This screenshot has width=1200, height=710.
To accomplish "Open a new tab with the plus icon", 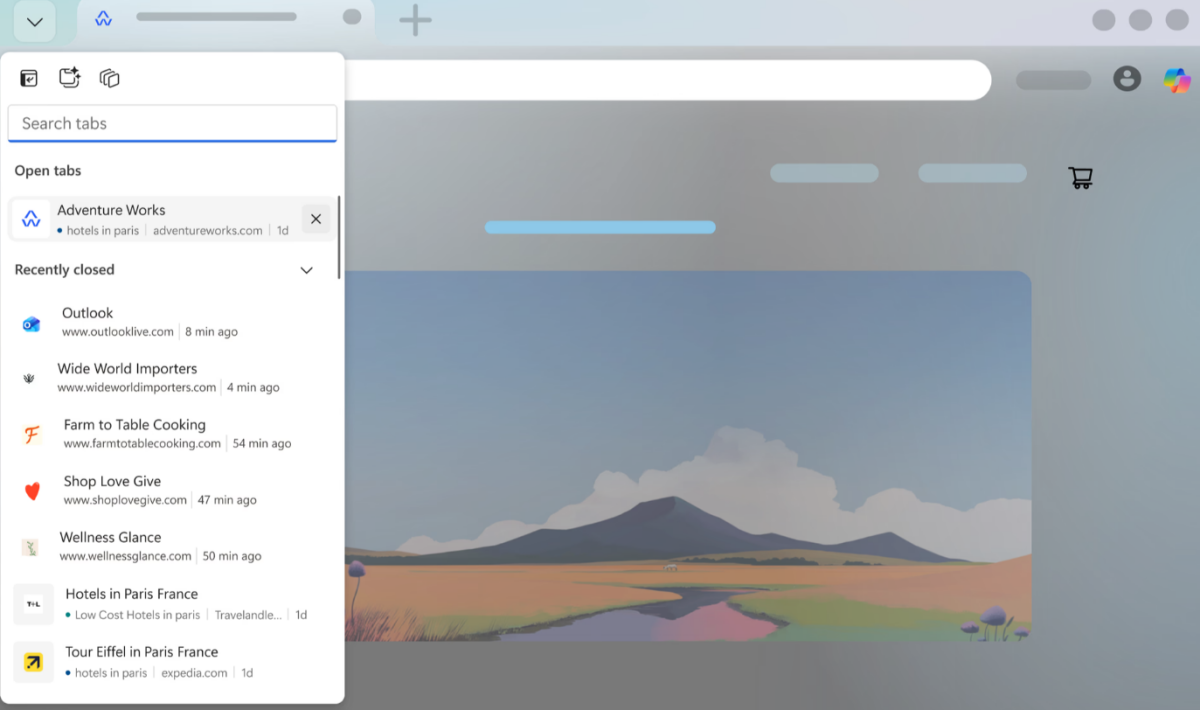I will [x=414, y=19].
